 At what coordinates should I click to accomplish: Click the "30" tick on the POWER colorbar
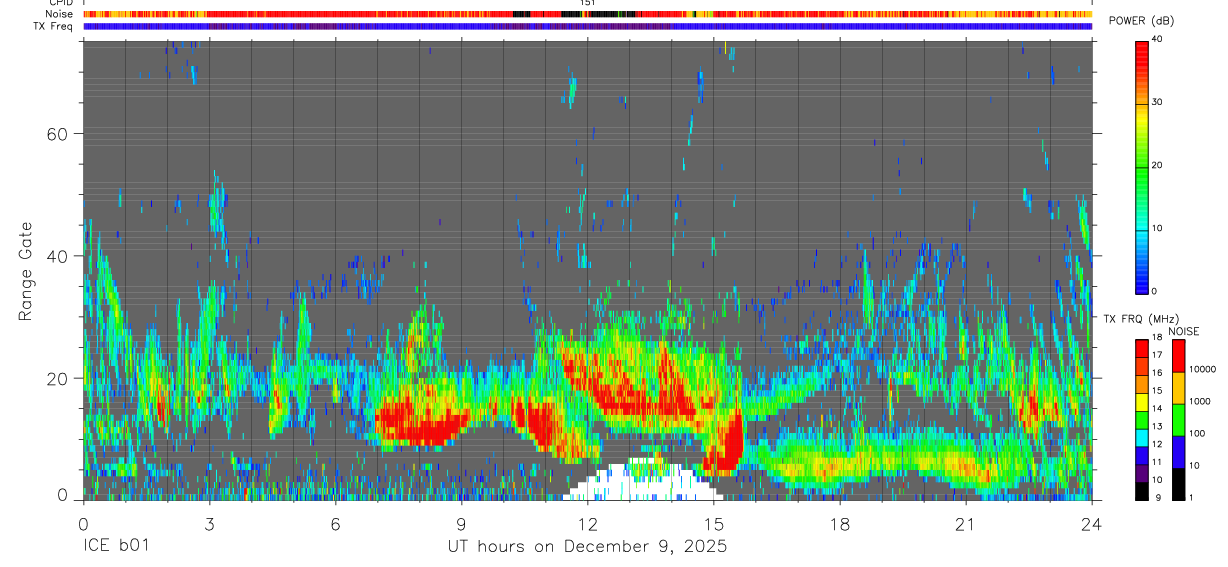coord(1158,102)
